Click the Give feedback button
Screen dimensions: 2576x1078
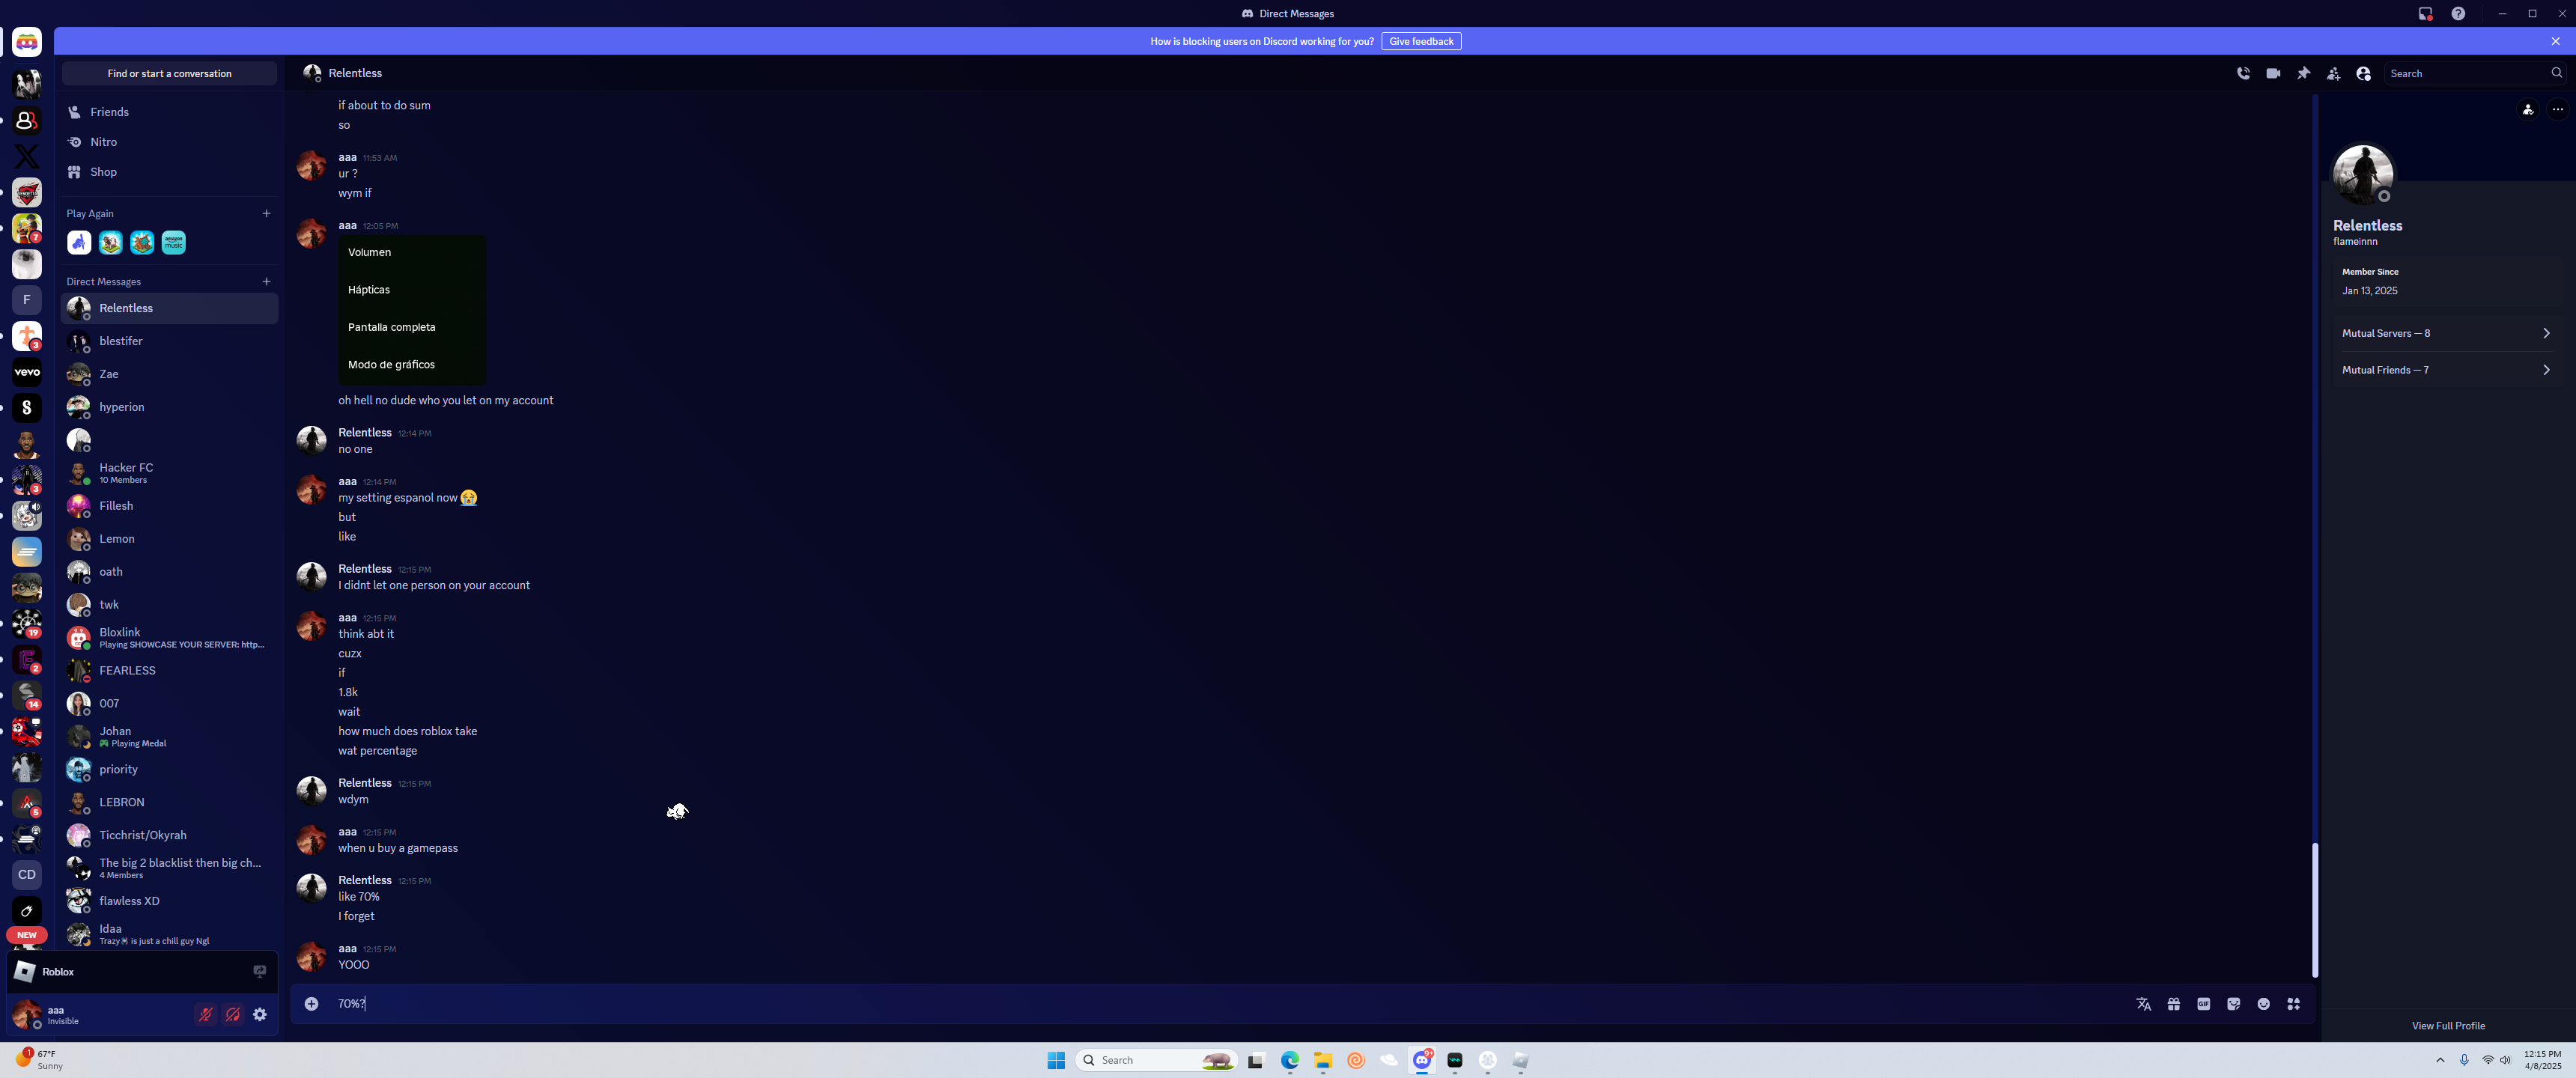coord(1420,41)
